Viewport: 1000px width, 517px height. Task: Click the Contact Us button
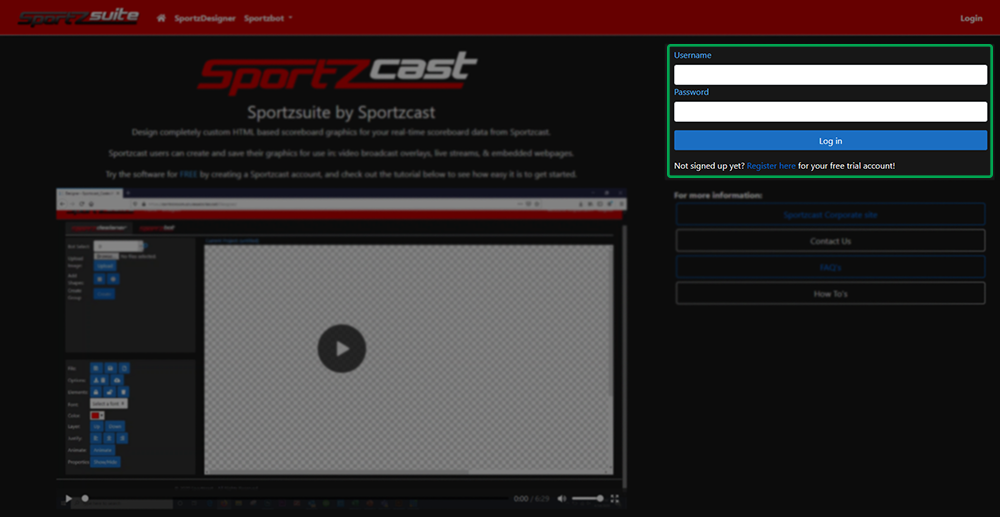[x=830, y=241]
